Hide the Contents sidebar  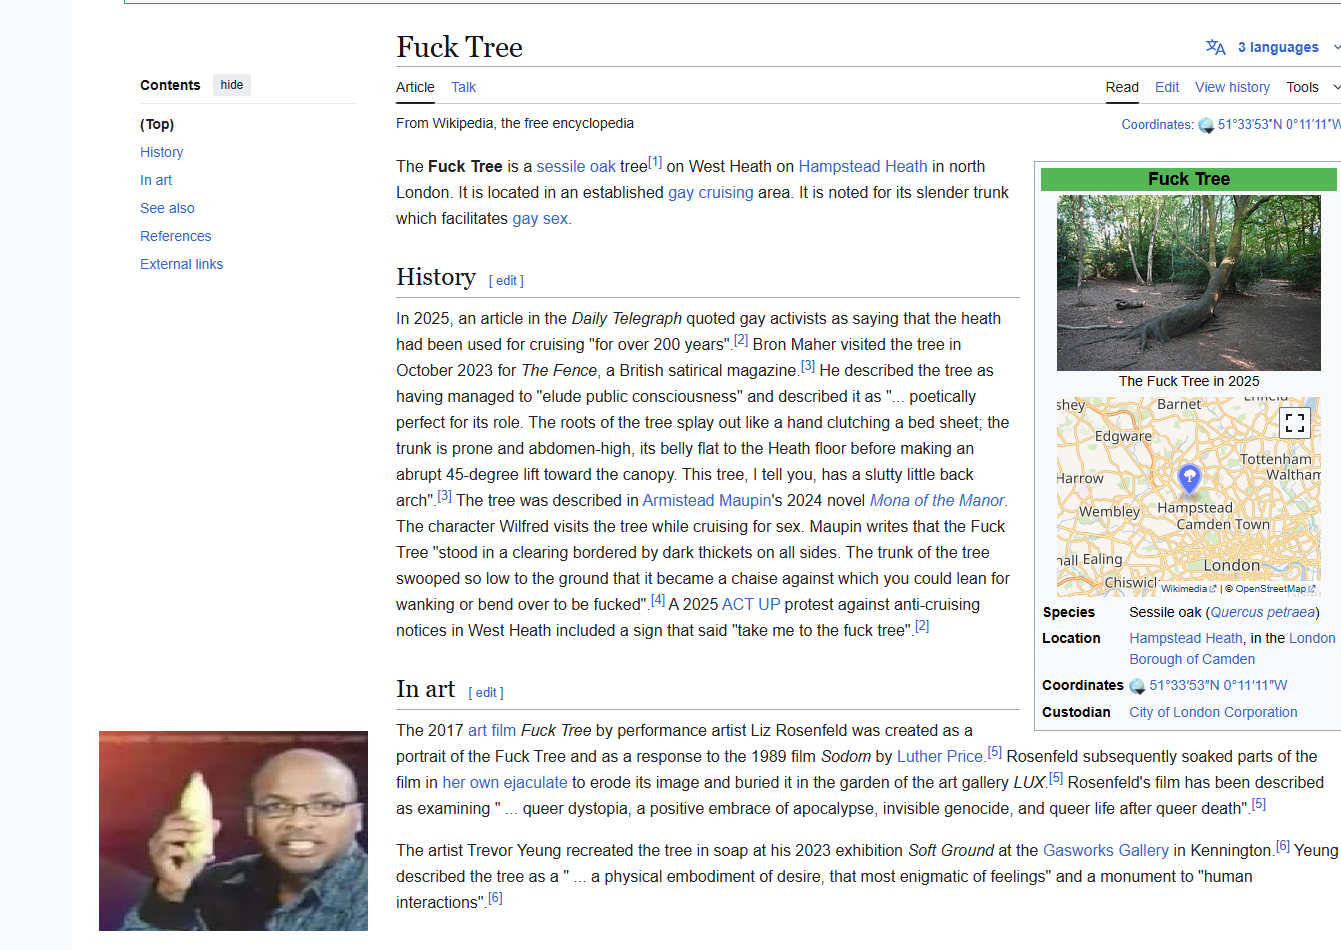(x=232, y=85)
